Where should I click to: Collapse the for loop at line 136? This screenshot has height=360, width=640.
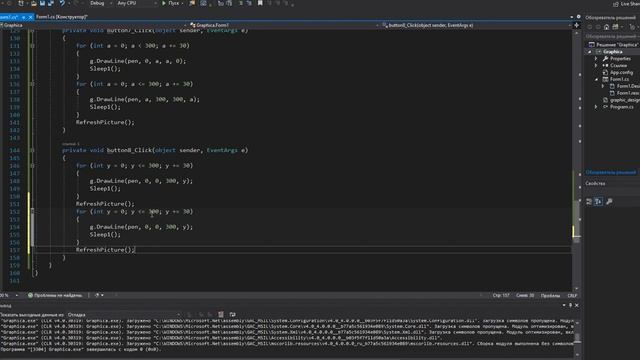(32, 84)
